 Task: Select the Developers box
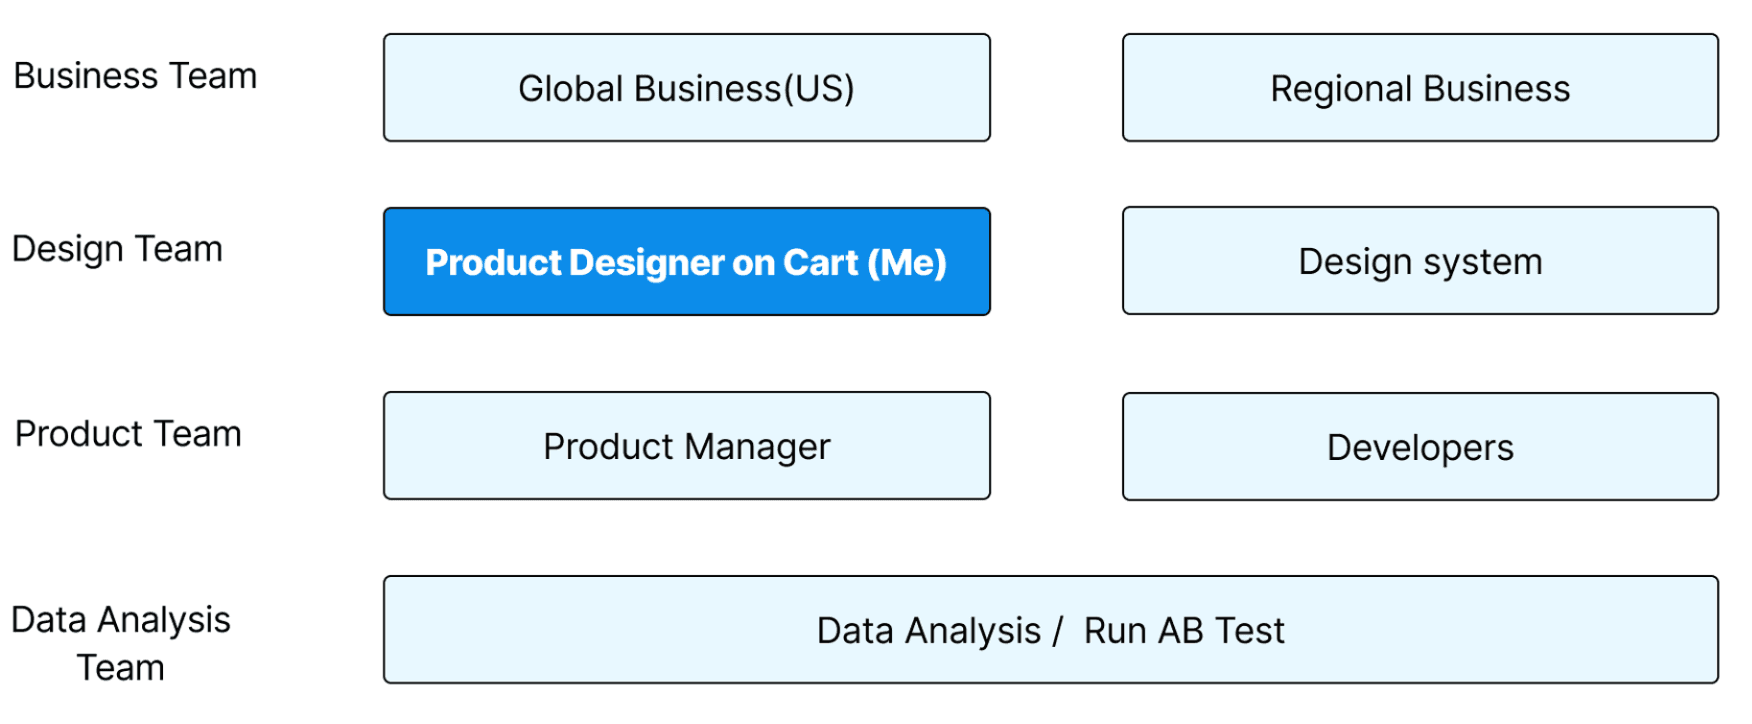coord(1420,447)
